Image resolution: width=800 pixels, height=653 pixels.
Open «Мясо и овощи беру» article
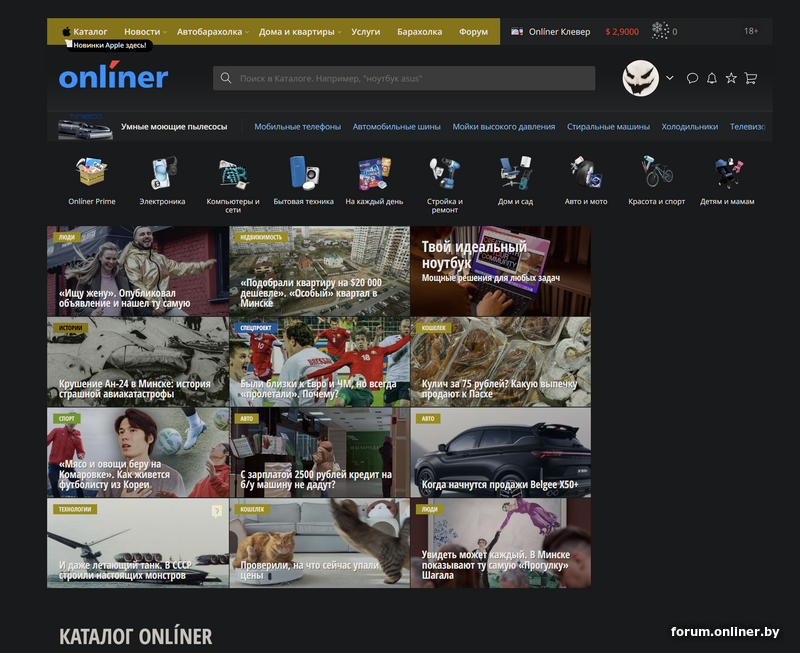(x=138, y=452)
